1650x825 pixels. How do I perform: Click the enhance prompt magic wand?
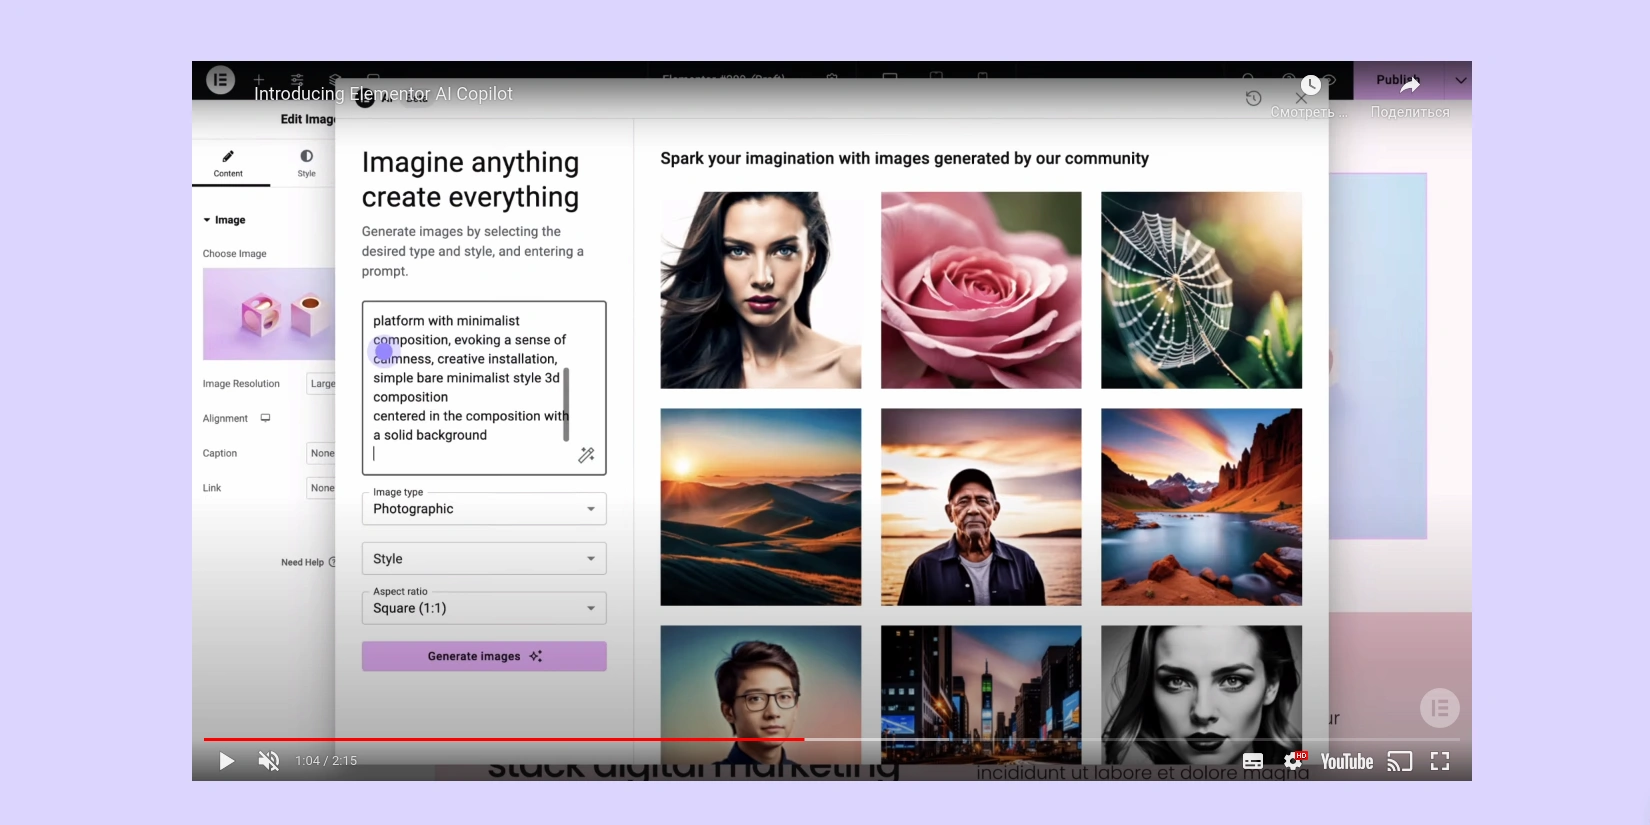coord(586,455)
